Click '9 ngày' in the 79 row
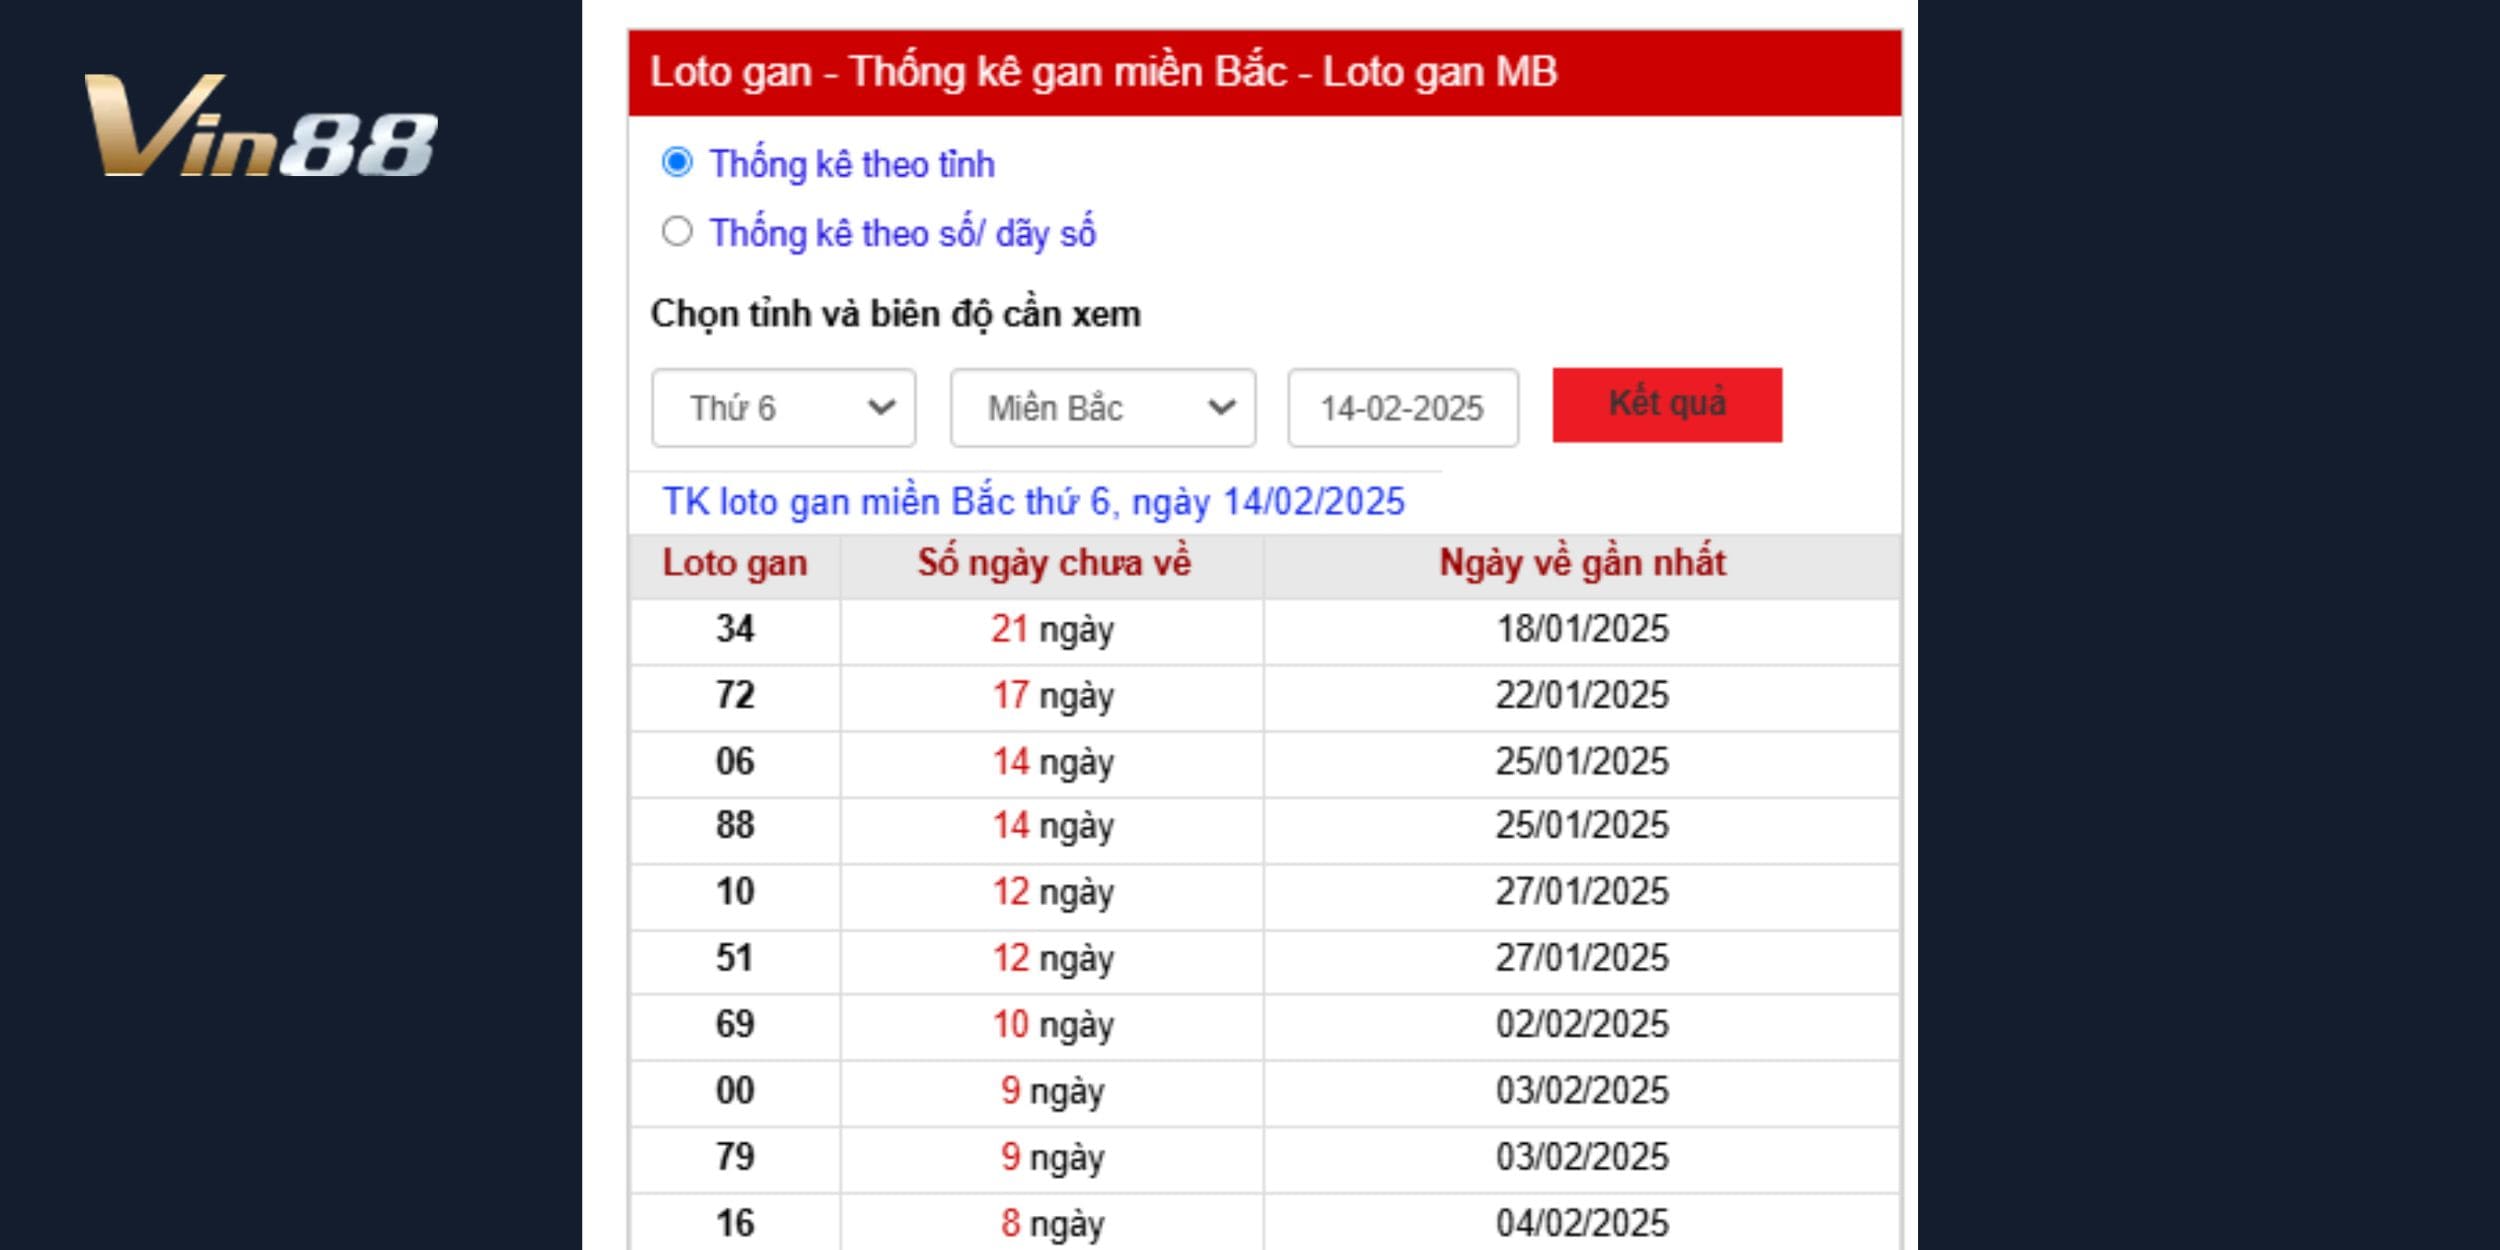 pos(1053,1158)
